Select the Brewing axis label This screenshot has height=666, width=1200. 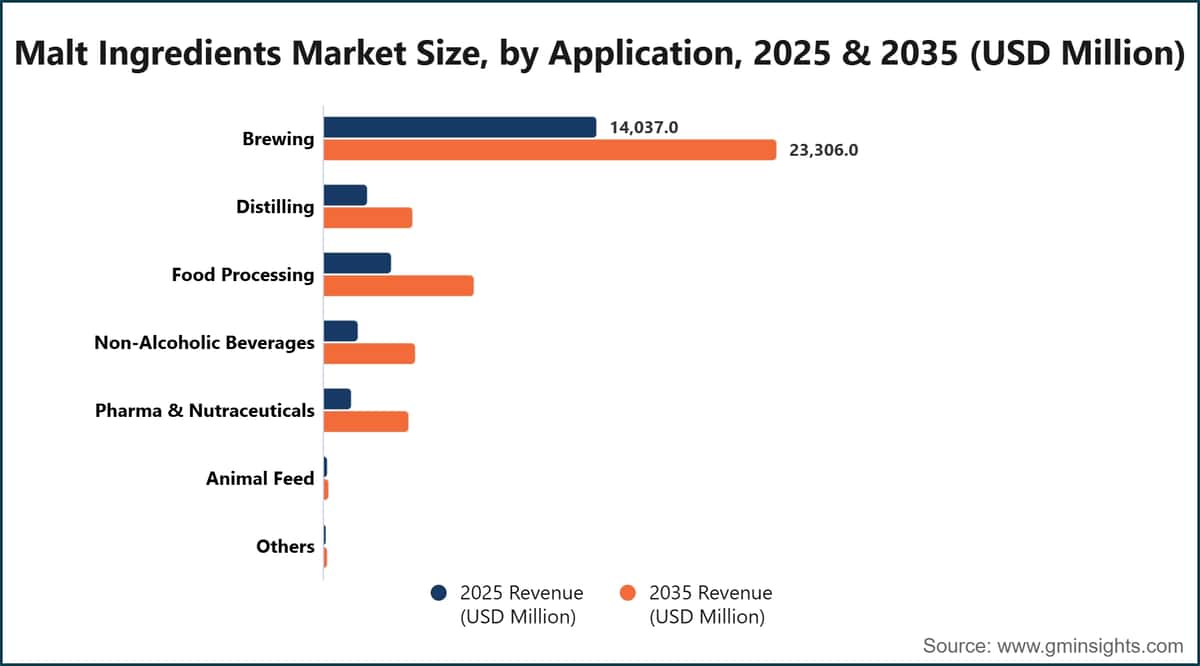point(278,139)
